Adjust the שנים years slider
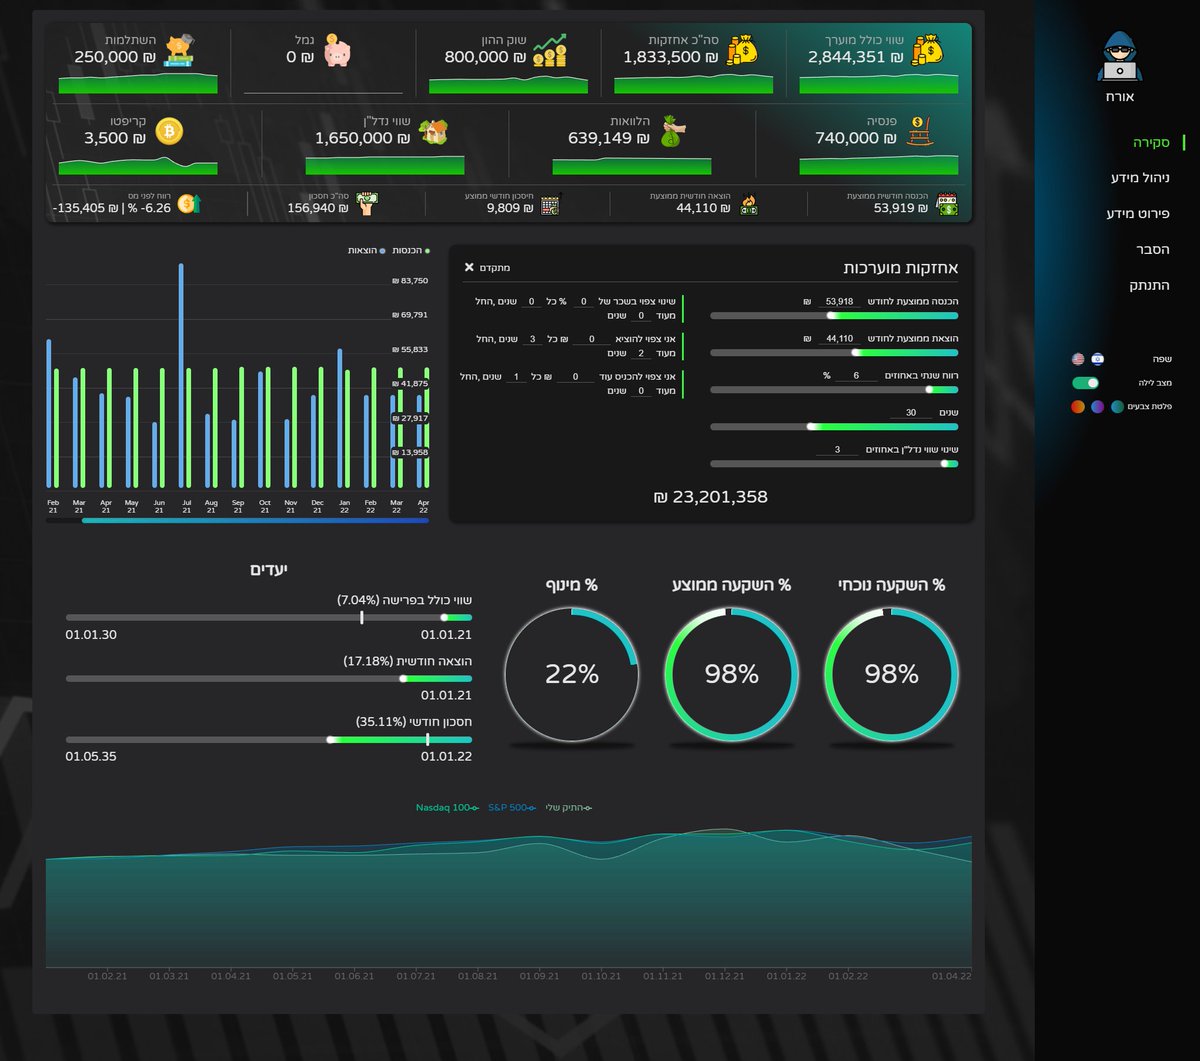The image size is (1200, 1061). click(x=834, y=426)
